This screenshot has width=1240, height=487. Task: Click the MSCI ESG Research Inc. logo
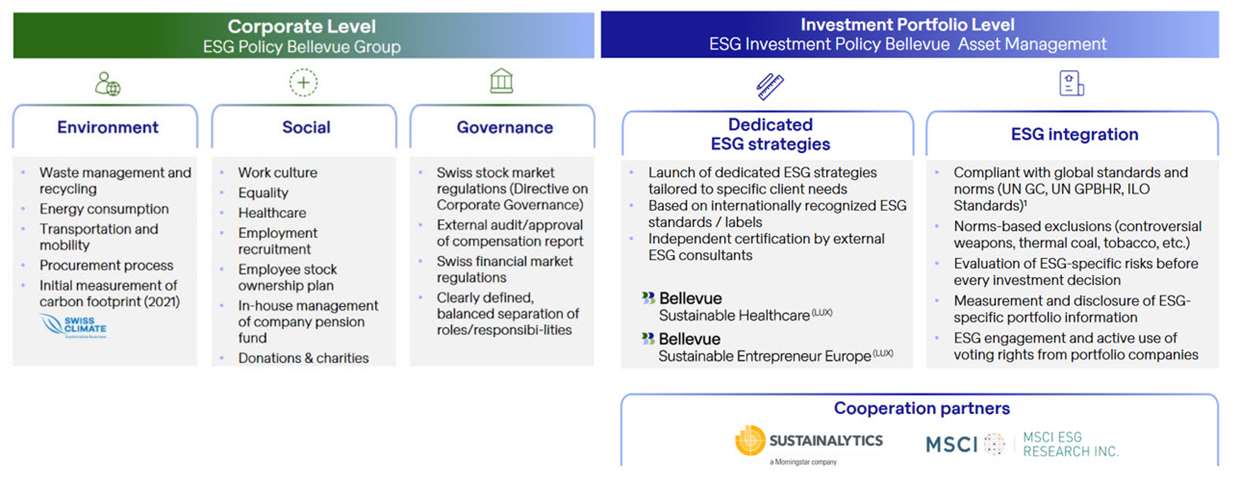pos(1021,445)
